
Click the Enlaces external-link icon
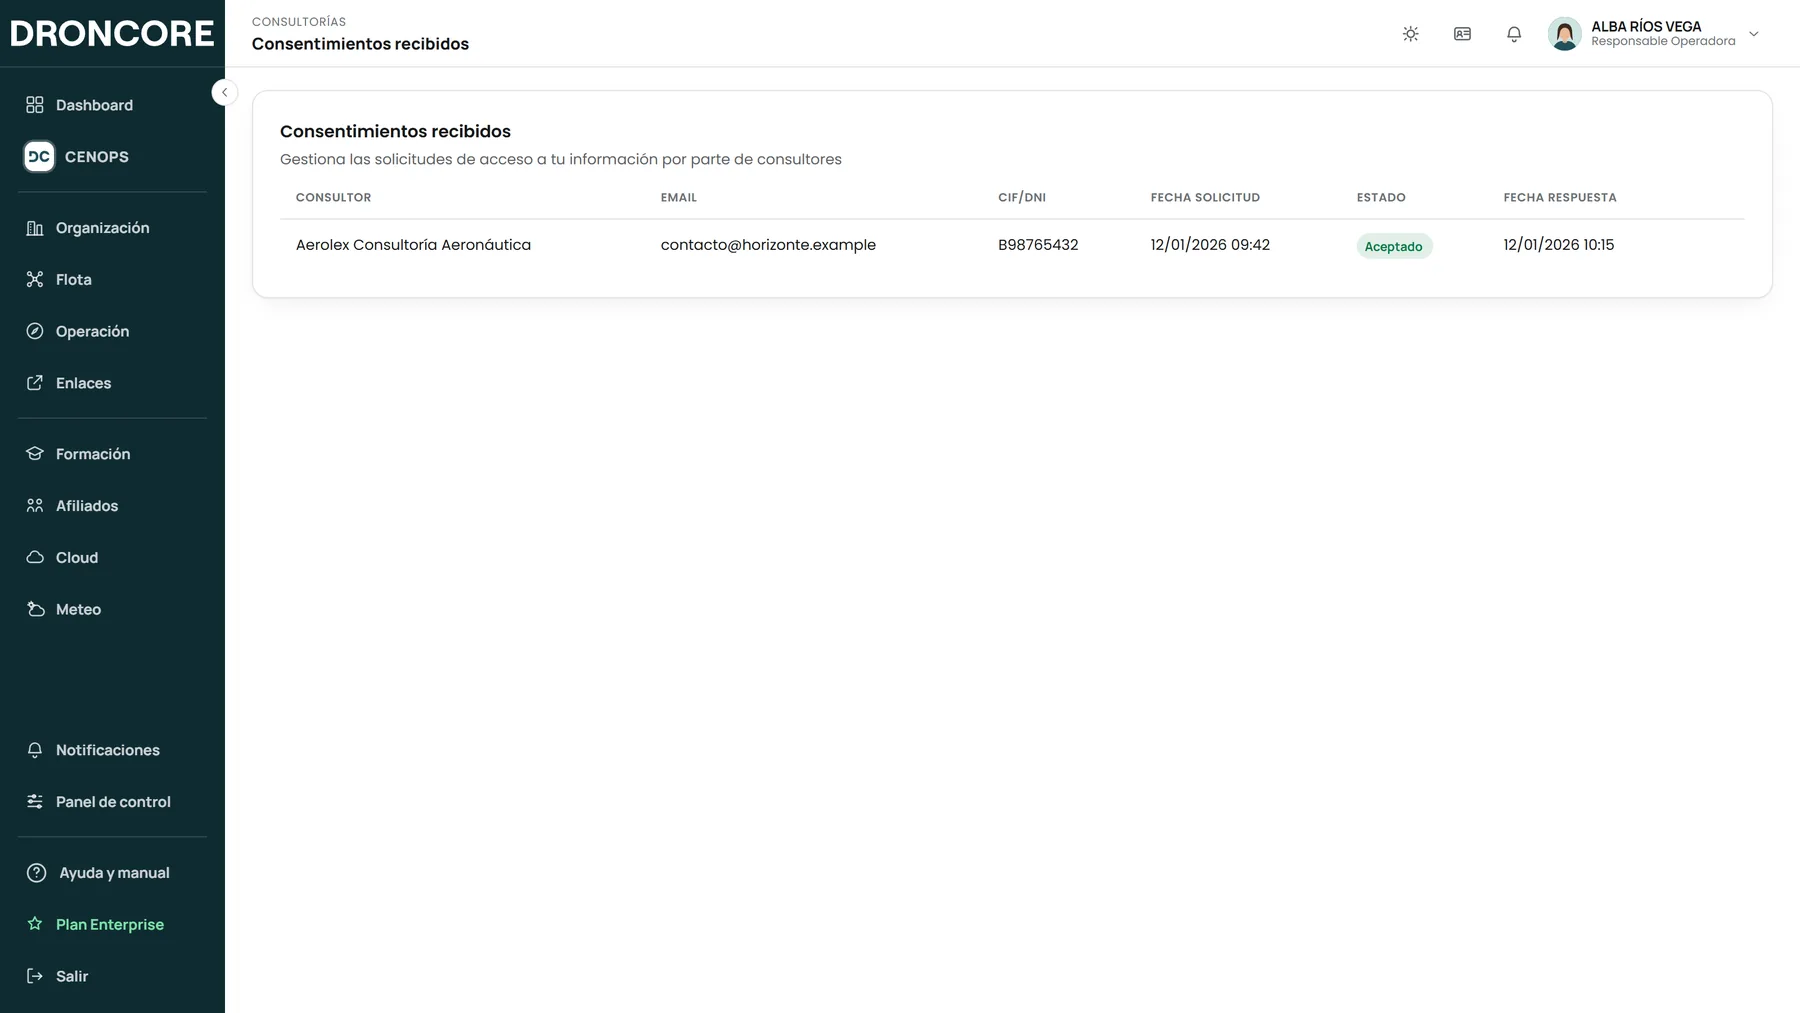pos(35,383)
